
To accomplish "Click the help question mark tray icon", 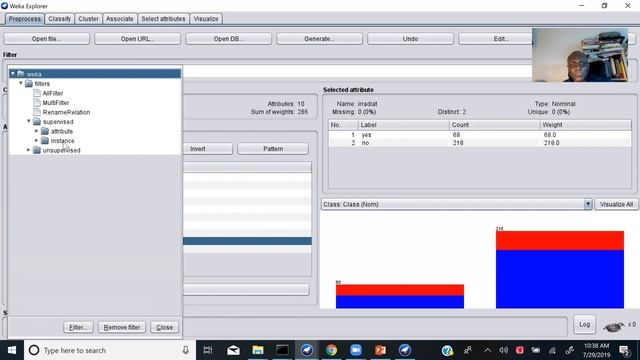I will [447, 350].
